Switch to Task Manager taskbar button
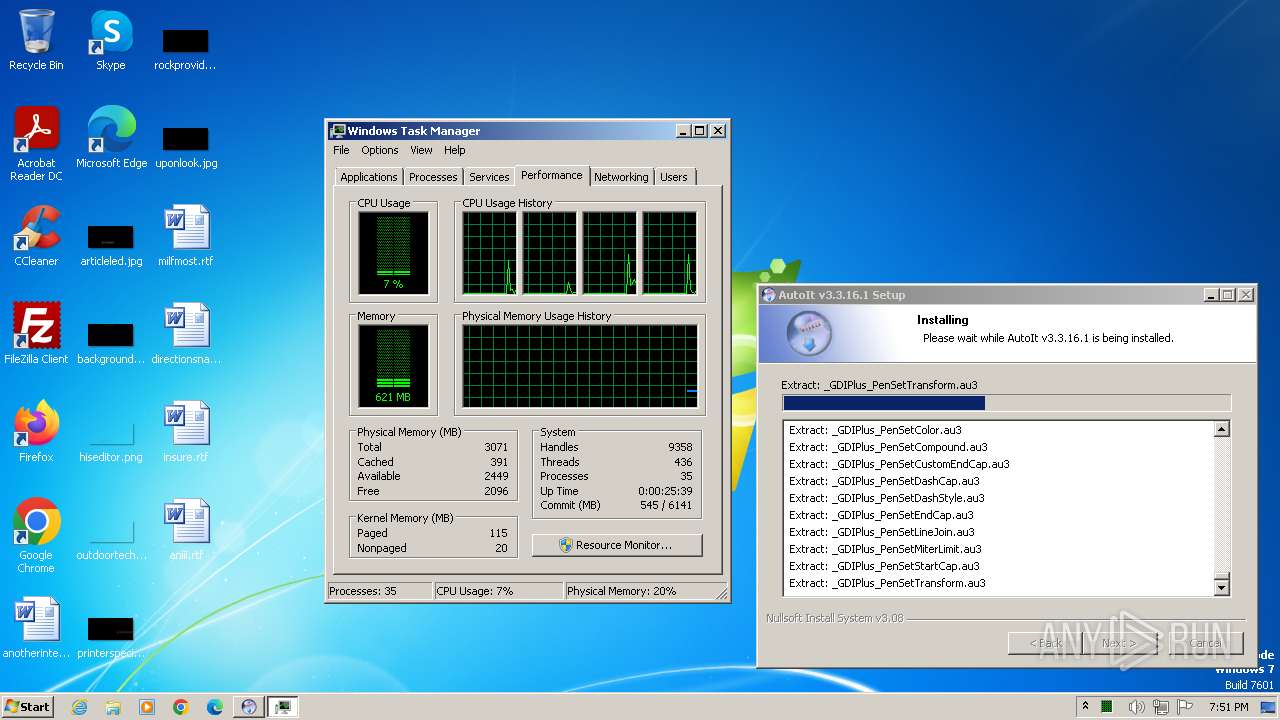The image size is (1280, 720). coord(283,707)
